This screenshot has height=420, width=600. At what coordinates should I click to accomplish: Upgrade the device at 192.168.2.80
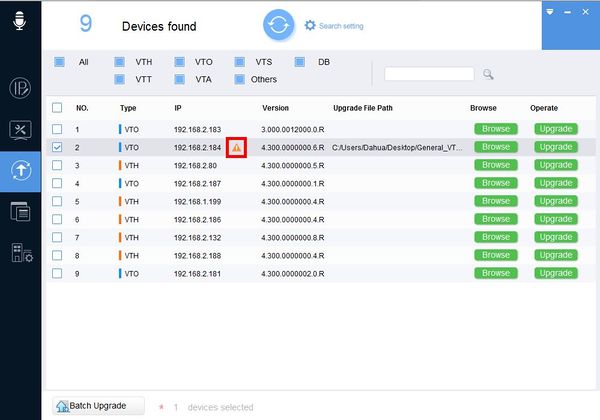point(556,165)
